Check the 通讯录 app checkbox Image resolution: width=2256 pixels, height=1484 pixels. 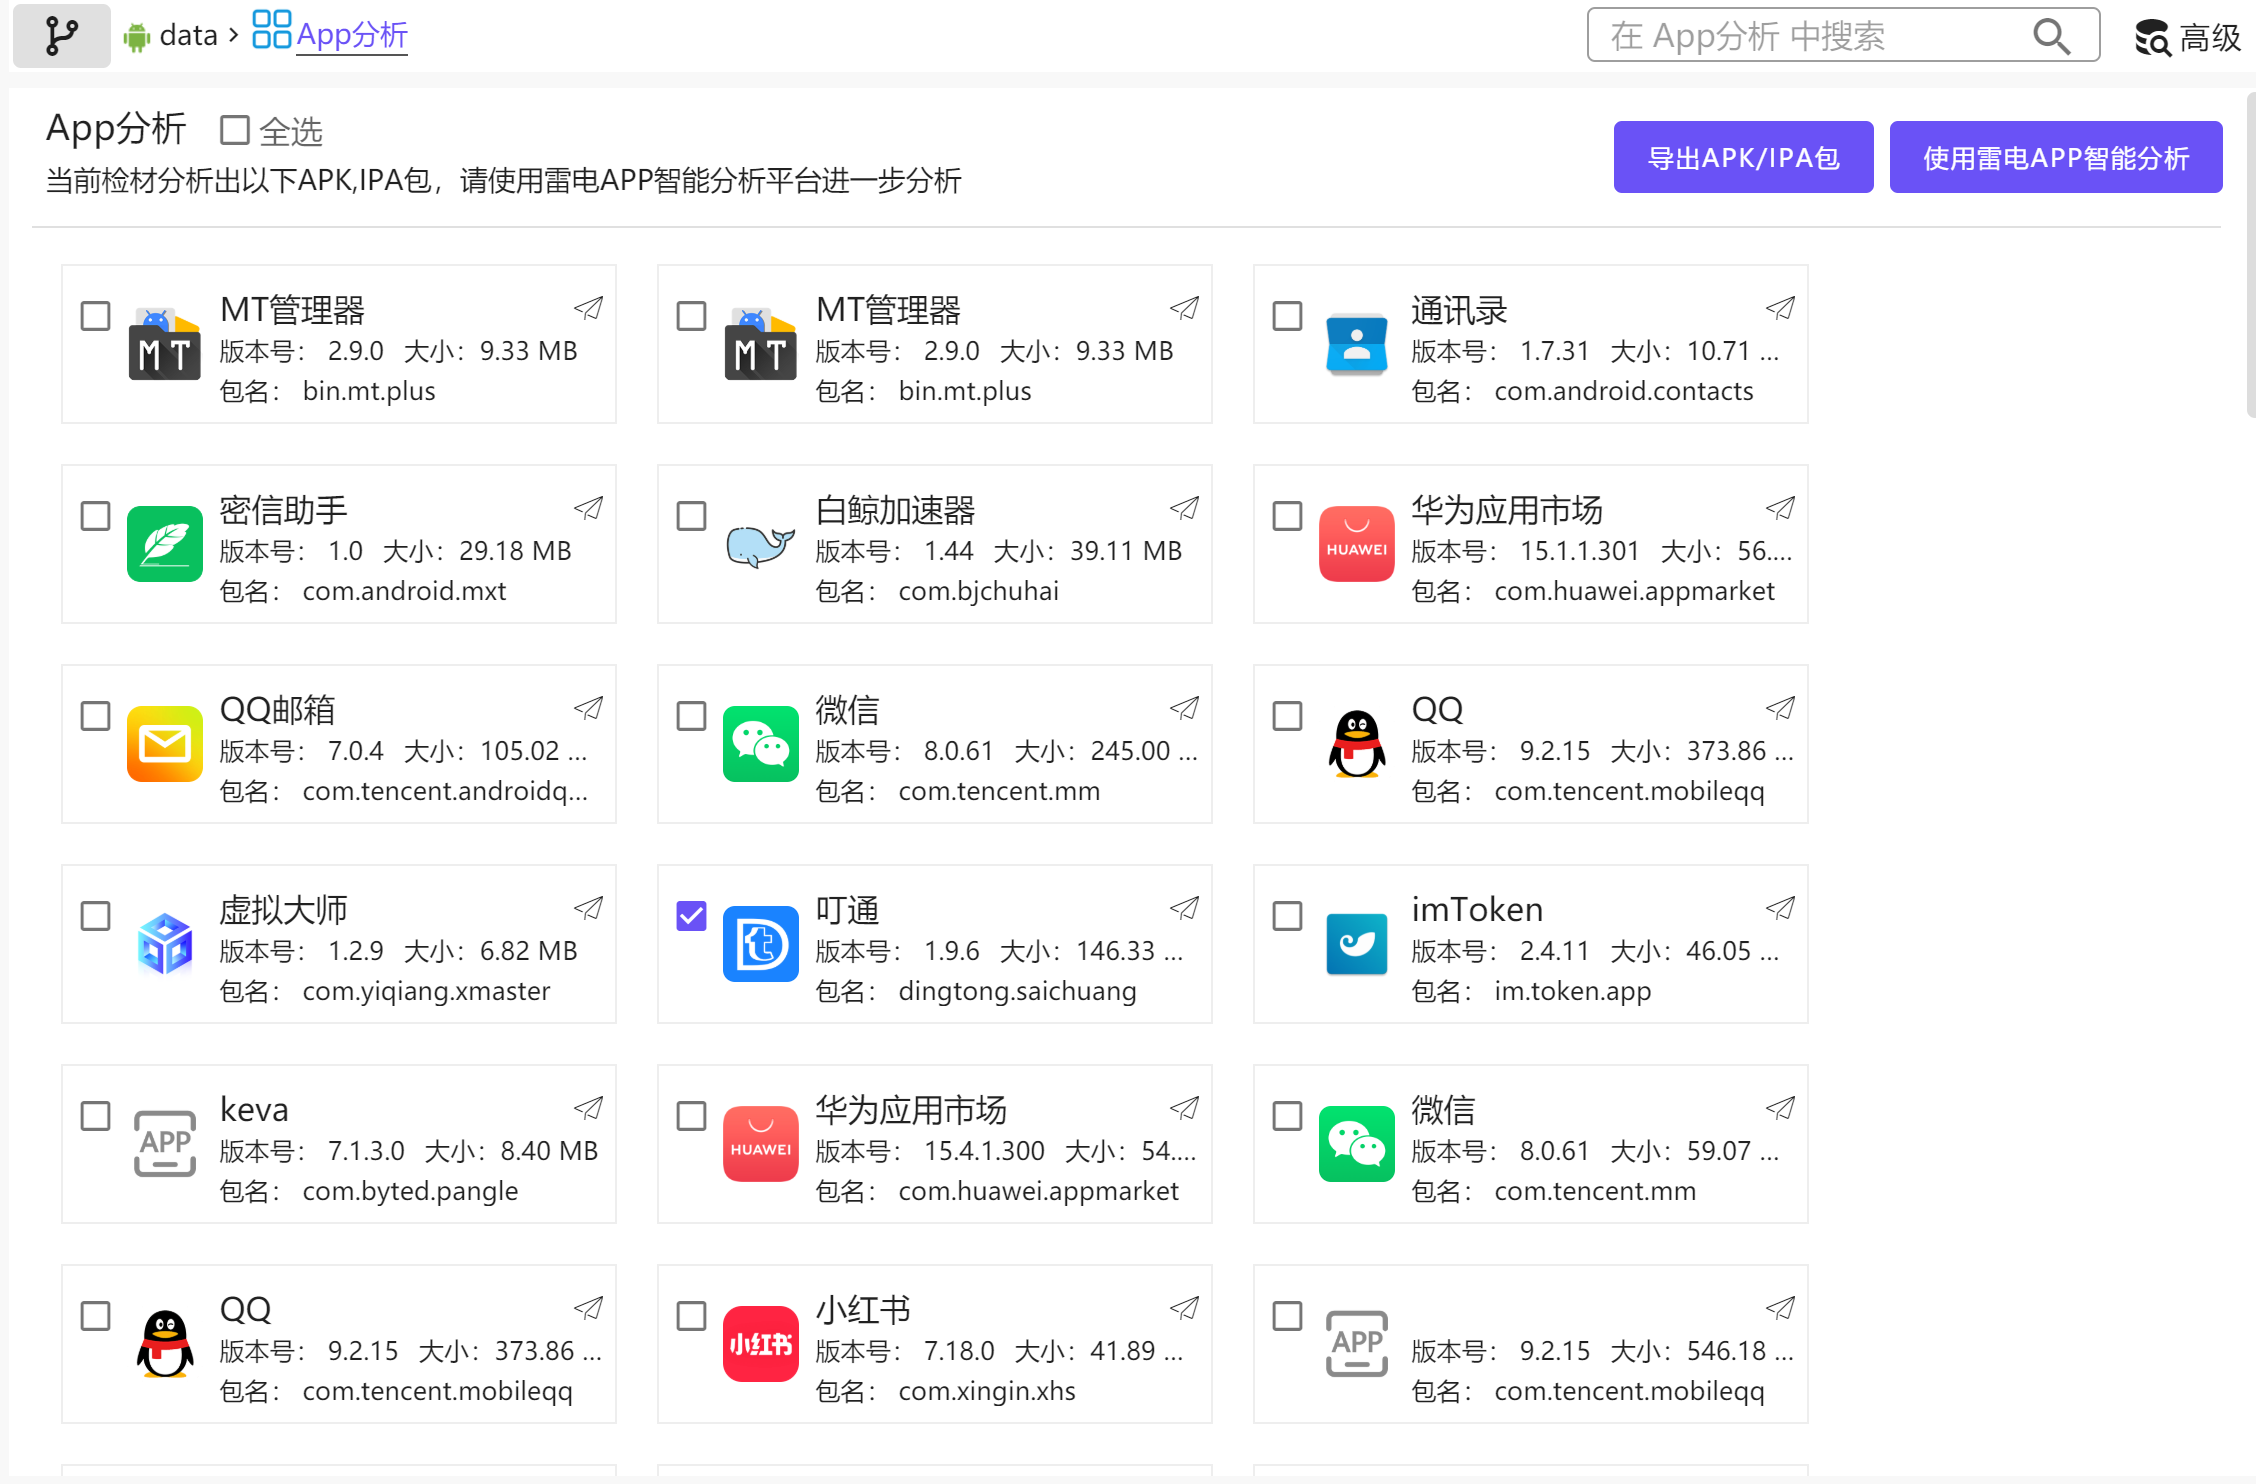click(x=1287, y=316)
